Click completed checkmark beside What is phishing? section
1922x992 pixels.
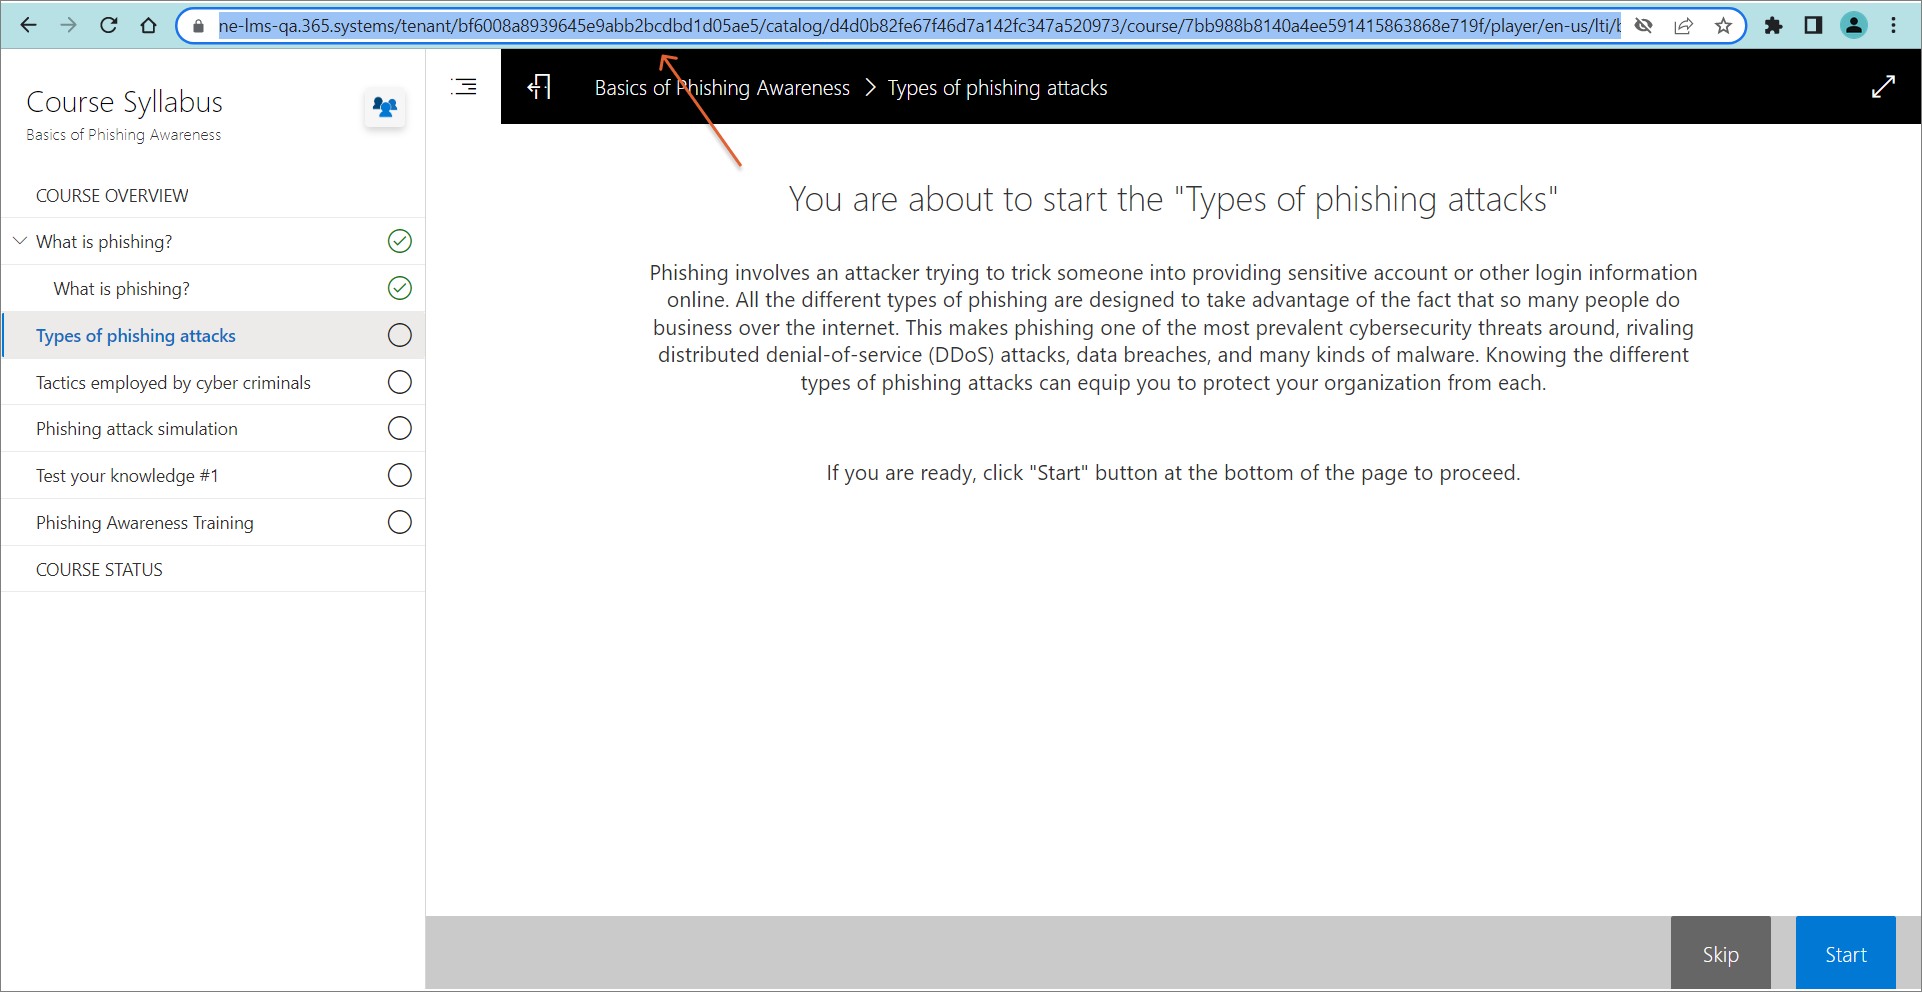(399, 241)
